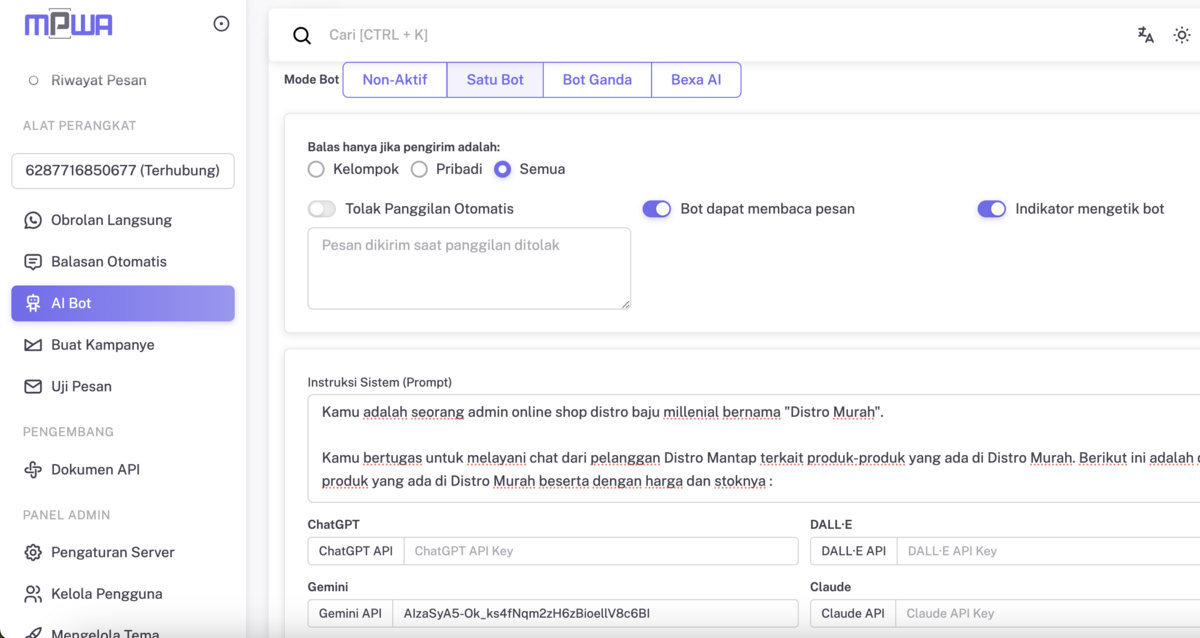Screen dimensions: 1200x638
Task: Click the ChatGPT API Key field
Action: click(601, 551)
